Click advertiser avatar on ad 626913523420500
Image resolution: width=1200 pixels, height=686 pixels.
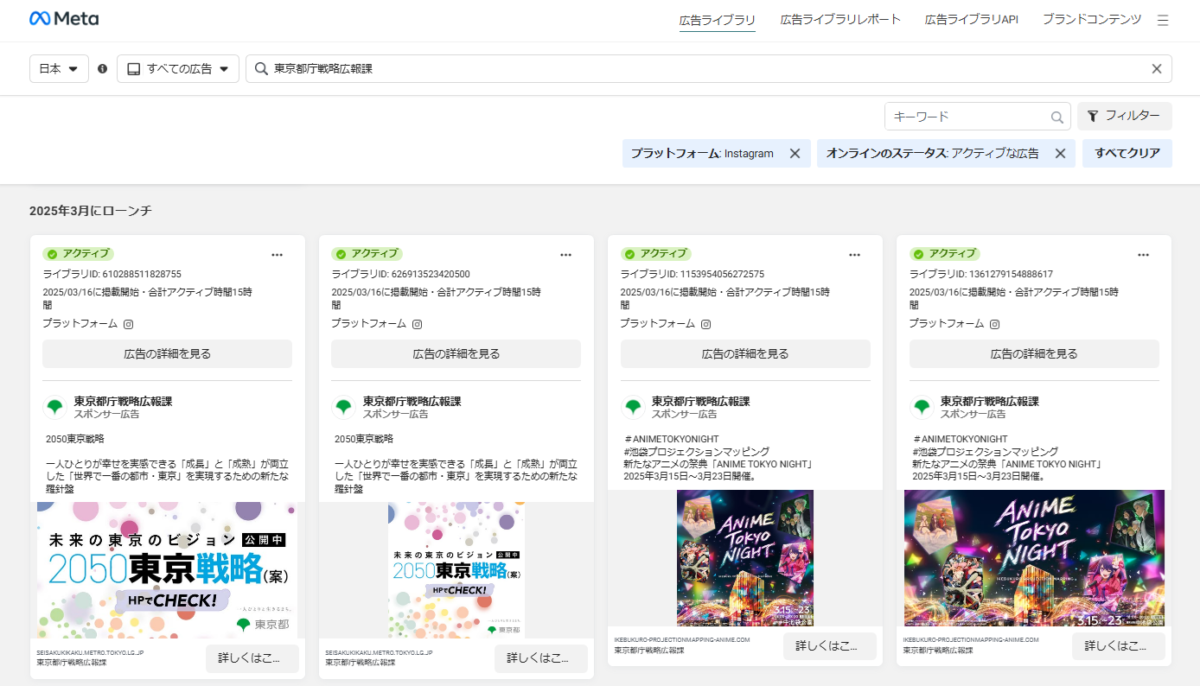pyautogui.click(x=344, y=407)
